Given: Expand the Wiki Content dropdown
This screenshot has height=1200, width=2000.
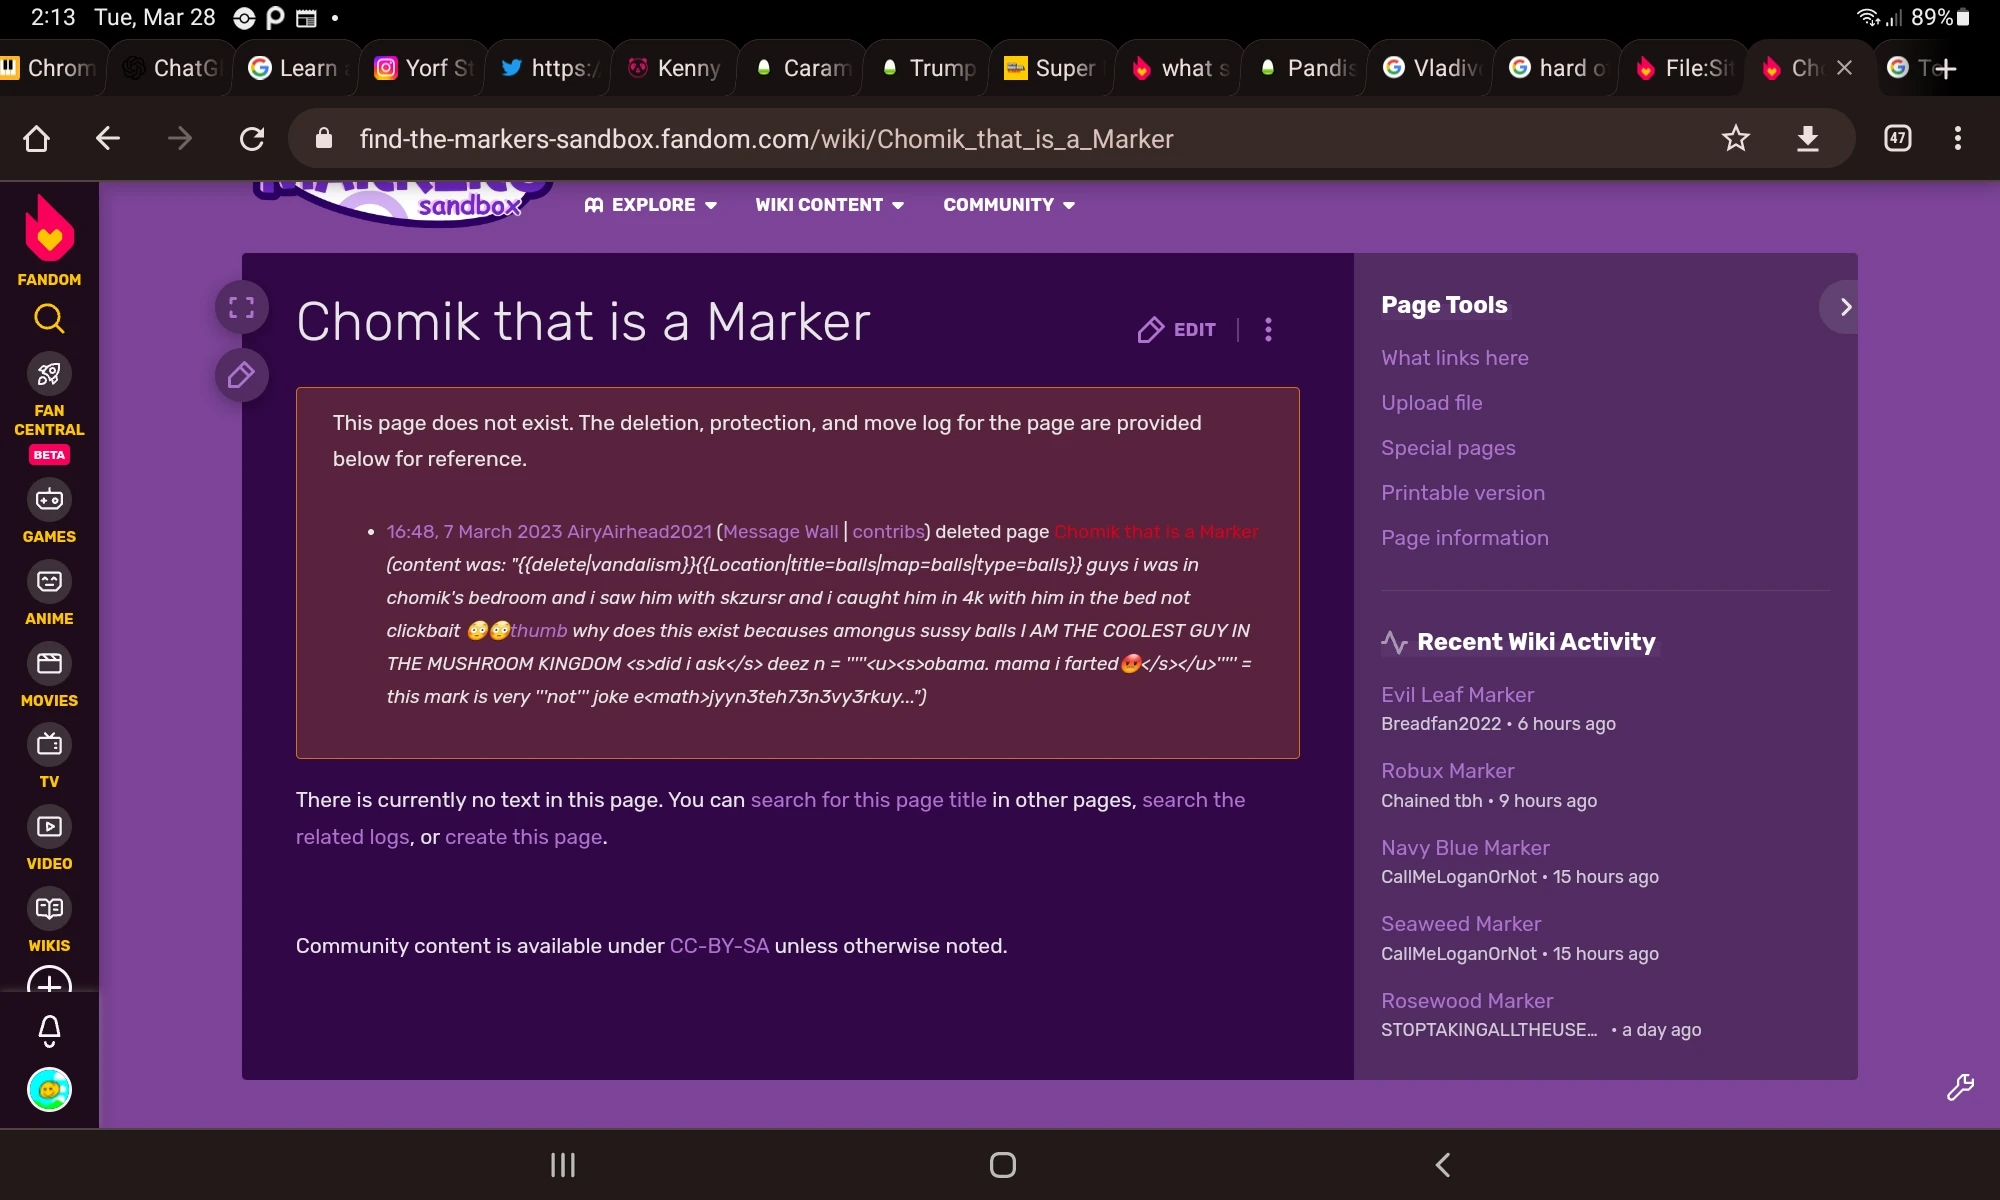Looking at the screenshot, I should tap(829, 205).
